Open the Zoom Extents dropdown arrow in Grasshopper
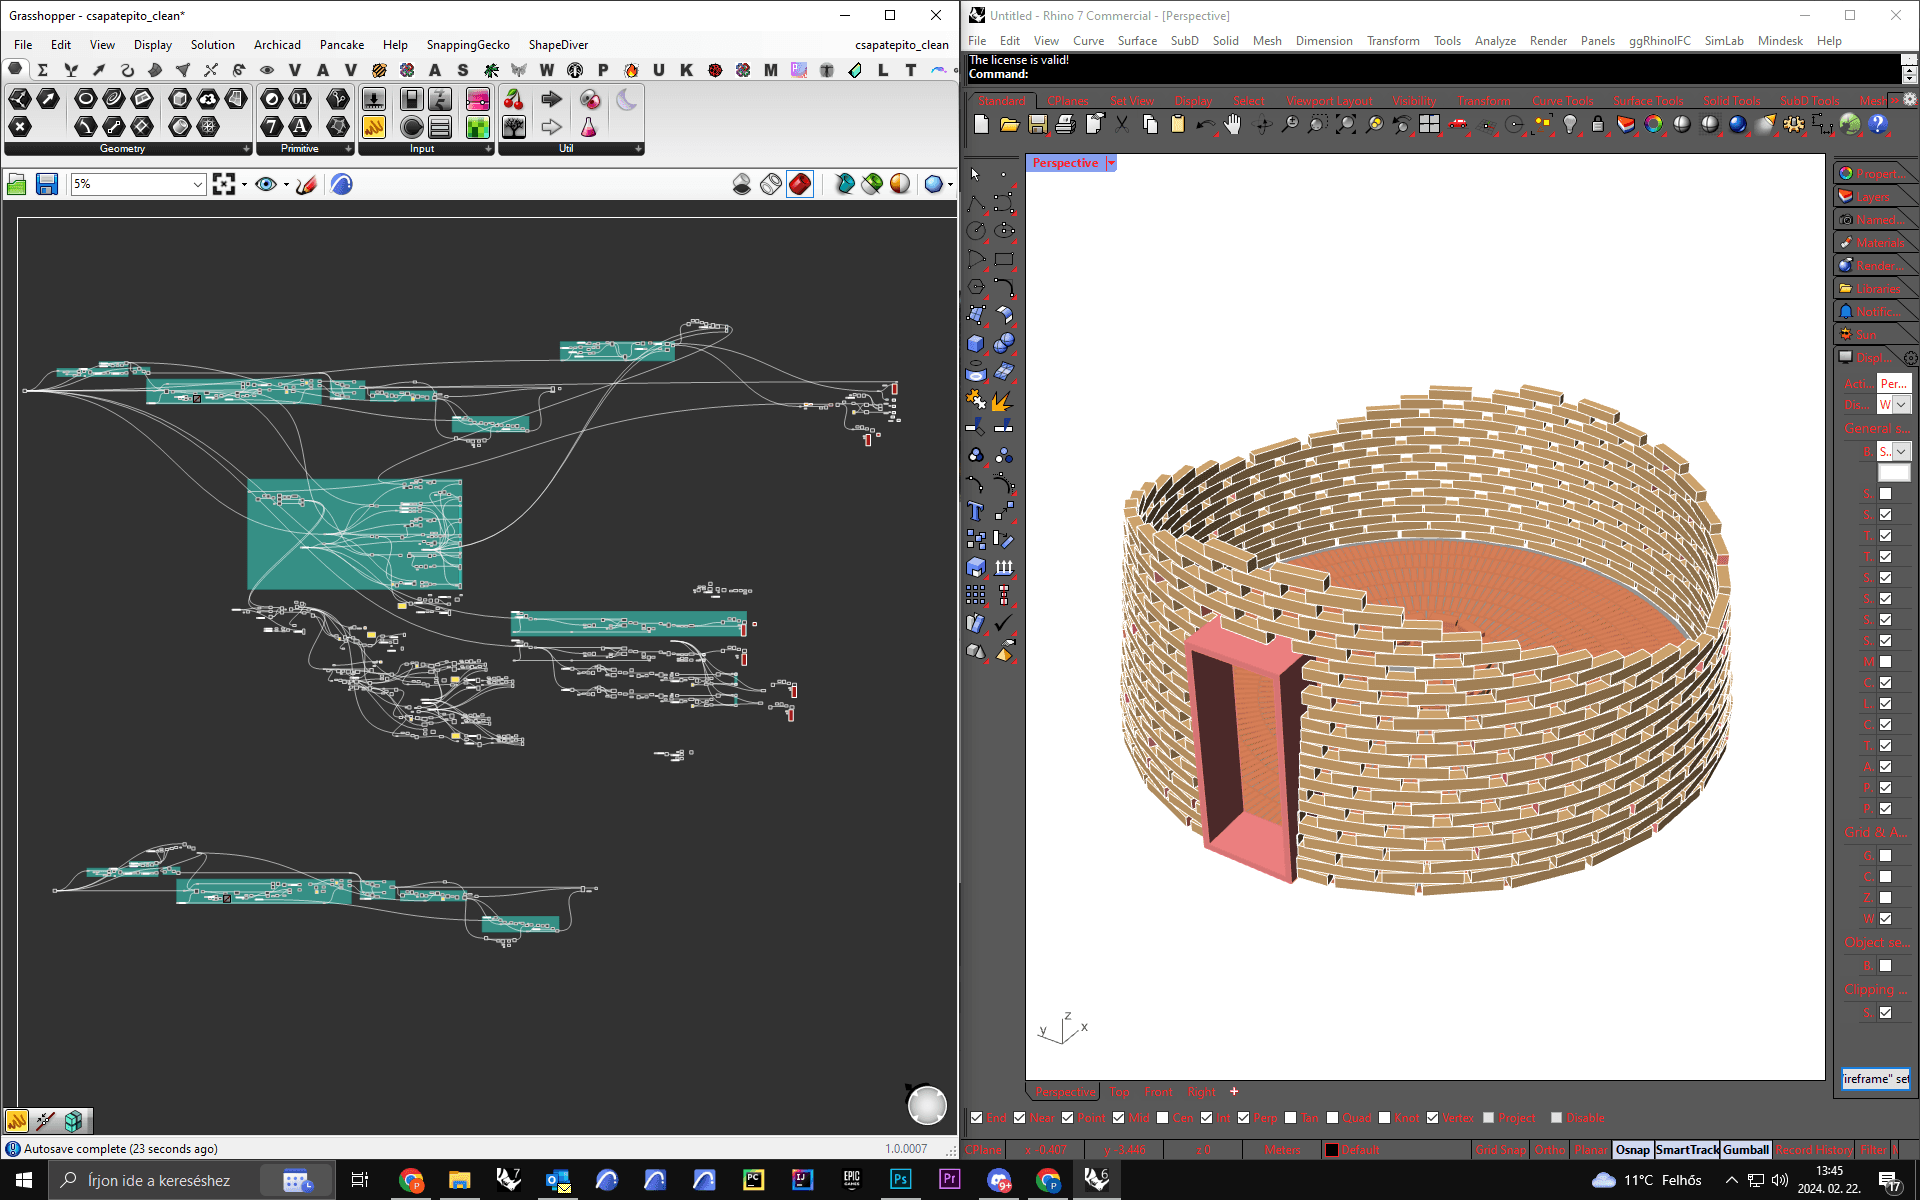The height and width of the screenshot is (1200, 1920). tap(244, 184)
